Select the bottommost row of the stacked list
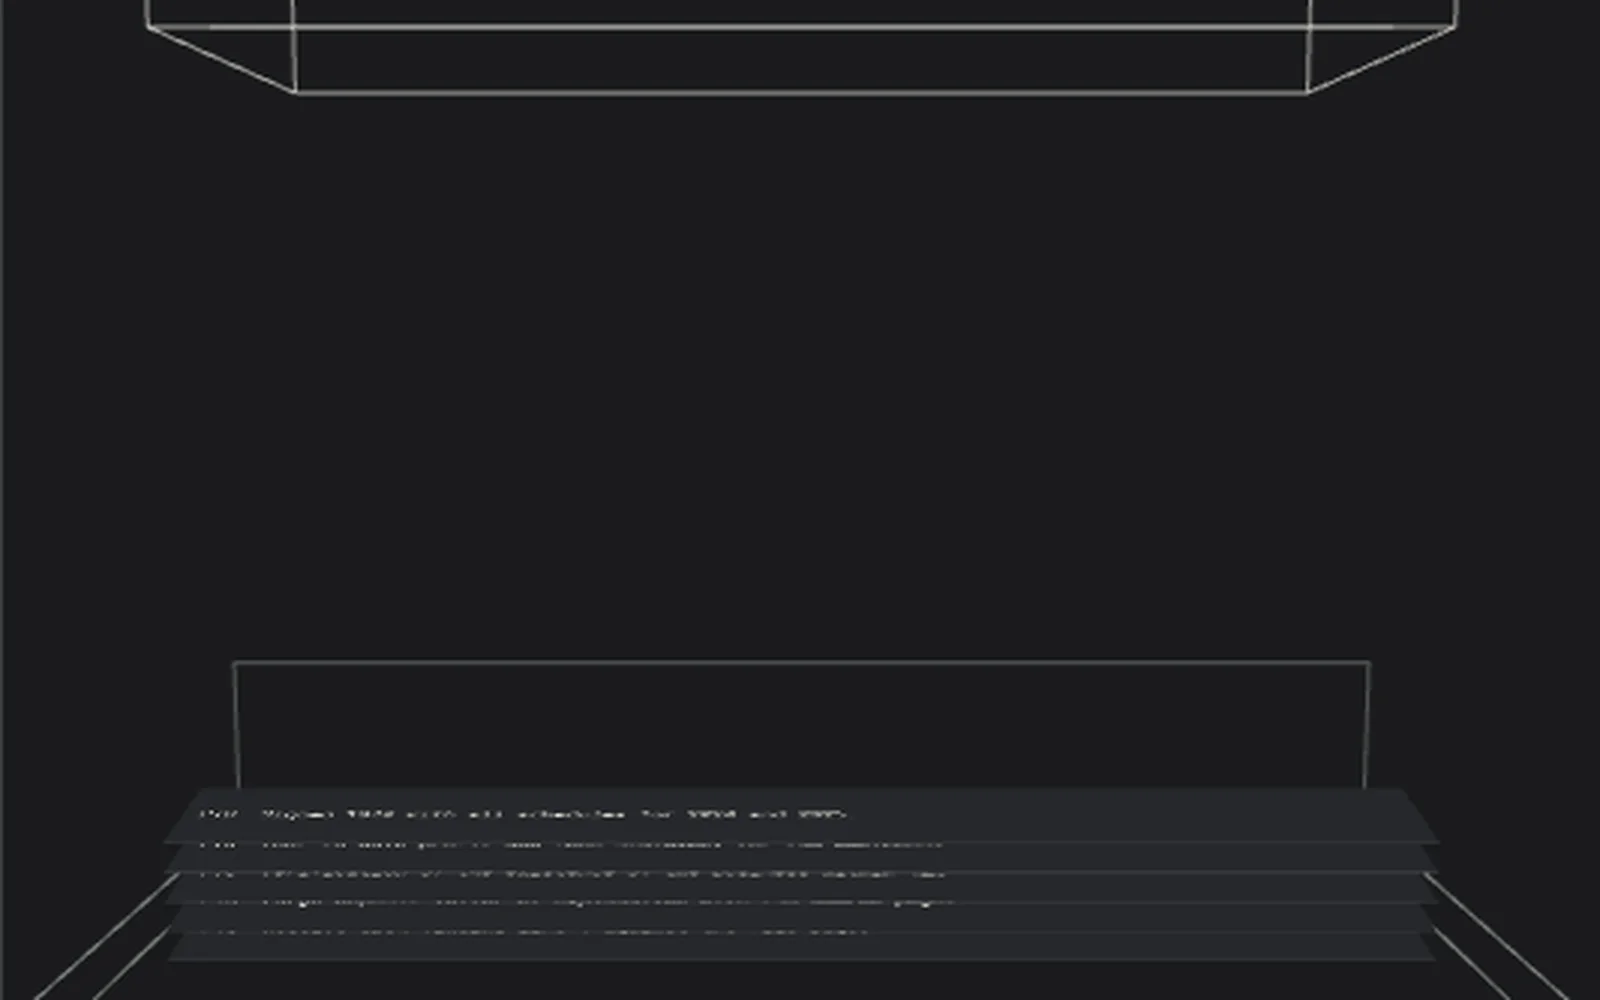 [801, 947]
